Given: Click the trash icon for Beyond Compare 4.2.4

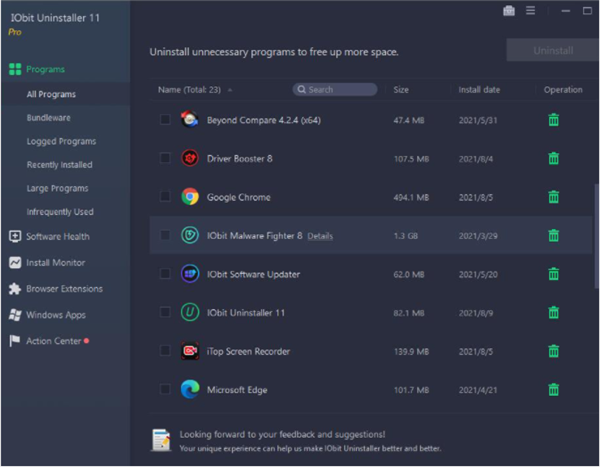Looking at the screenshot, I should (553, 120).
